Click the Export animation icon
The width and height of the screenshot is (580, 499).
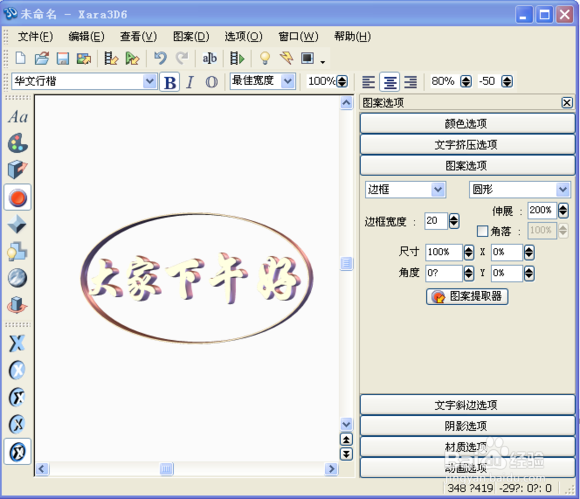[111, 58]
